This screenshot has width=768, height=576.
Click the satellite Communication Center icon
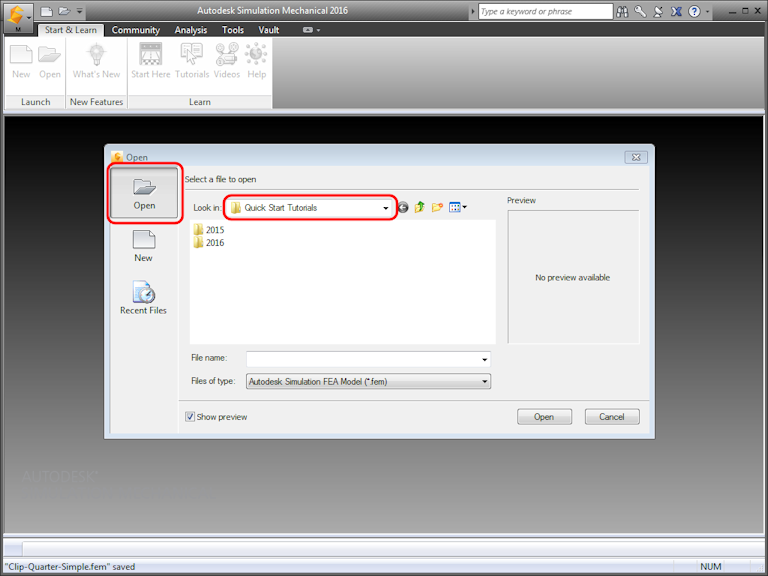pyautogui.click(x=658, y=11)
